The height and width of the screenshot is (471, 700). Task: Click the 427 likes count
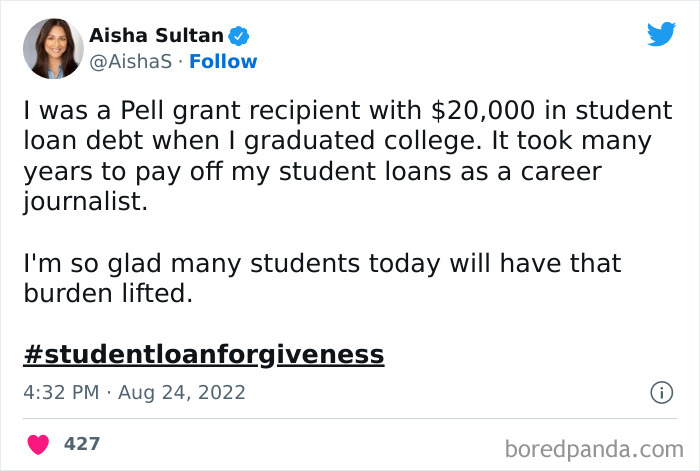click(82, 442)
